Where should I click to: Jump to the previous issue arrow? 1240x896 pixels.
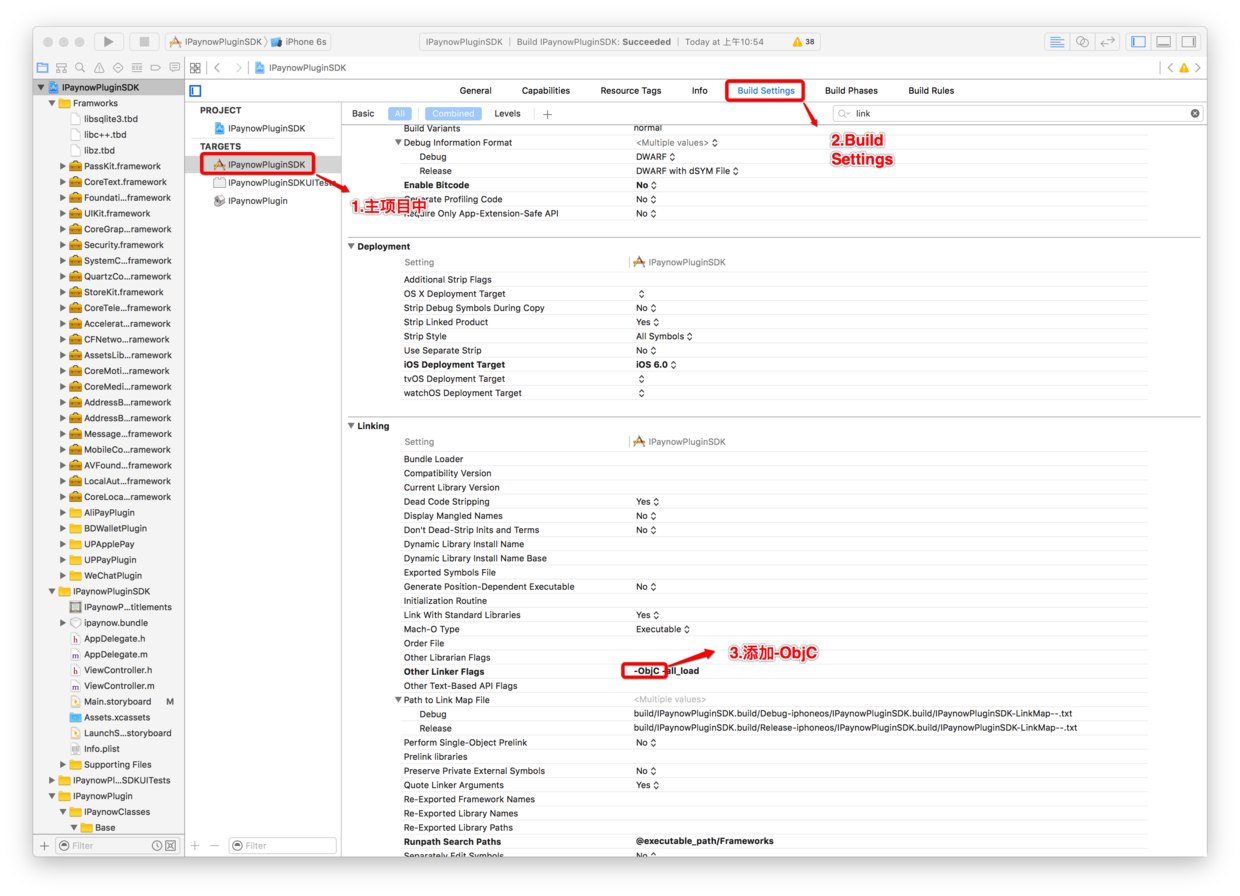pyautogui.click(x=1170, y=68)
